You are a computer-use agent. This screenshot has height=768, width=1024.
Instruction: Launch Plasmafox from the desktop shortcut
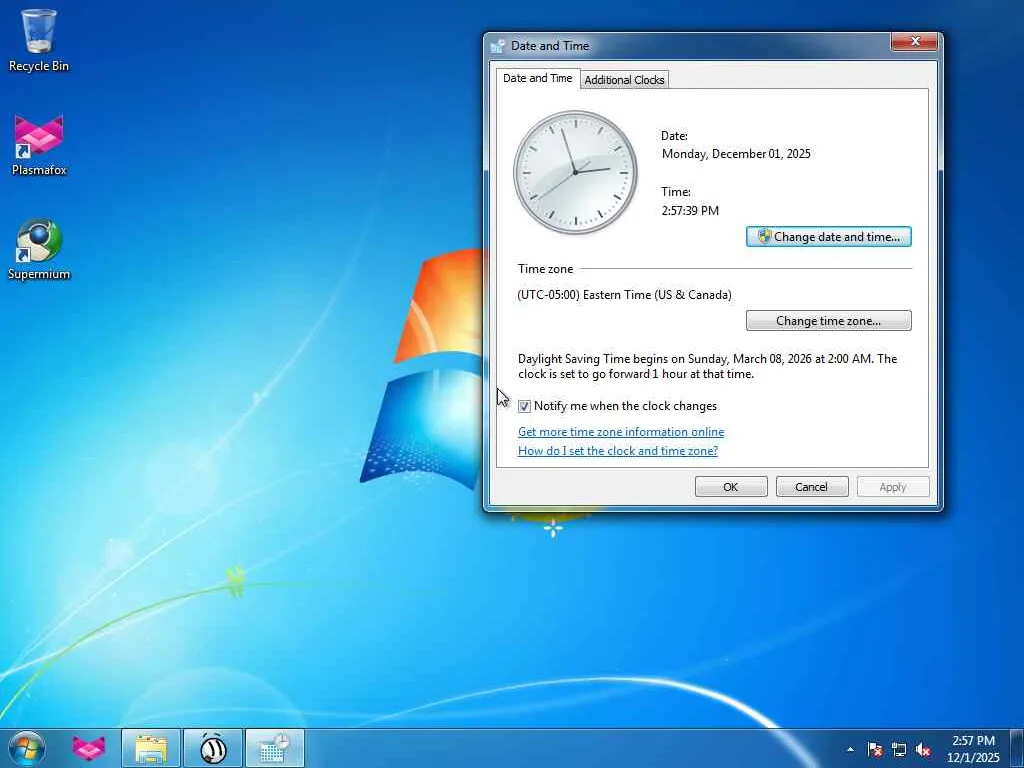pos(39,145)
